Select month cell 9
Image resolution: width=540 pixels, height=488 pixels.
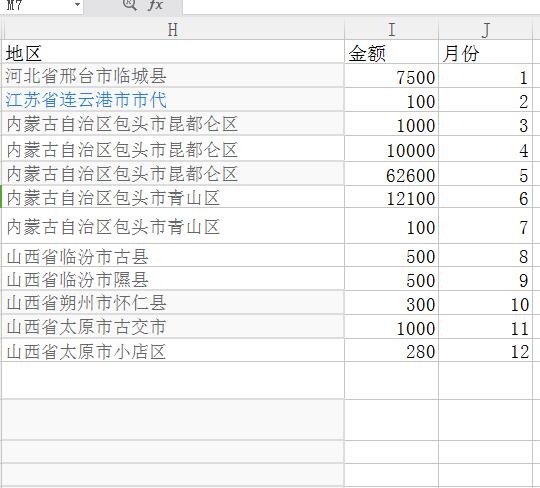tap(486, 279)
